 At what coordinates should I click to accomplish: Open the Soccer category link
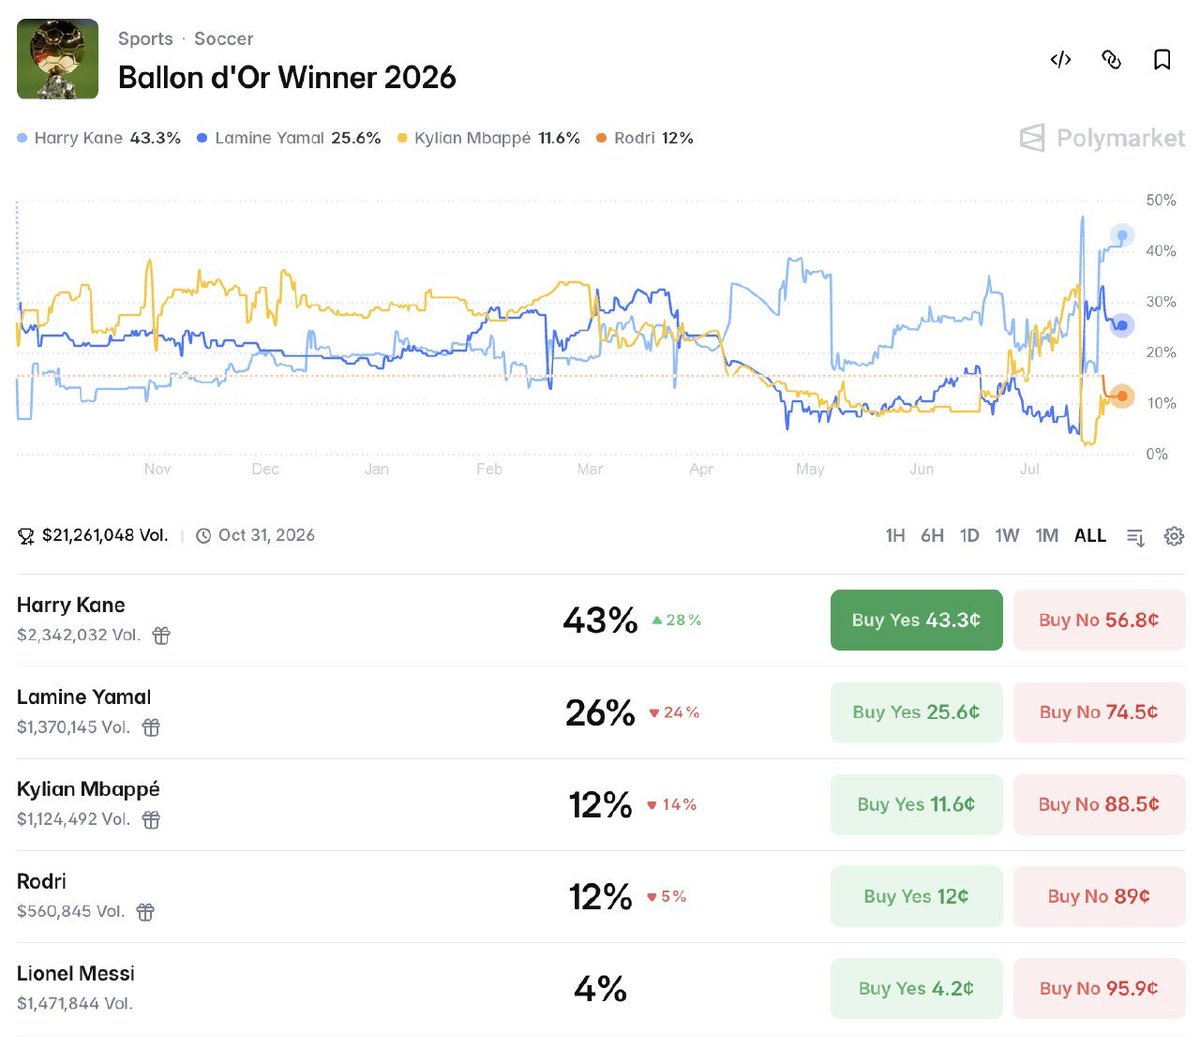click(224, 39)
